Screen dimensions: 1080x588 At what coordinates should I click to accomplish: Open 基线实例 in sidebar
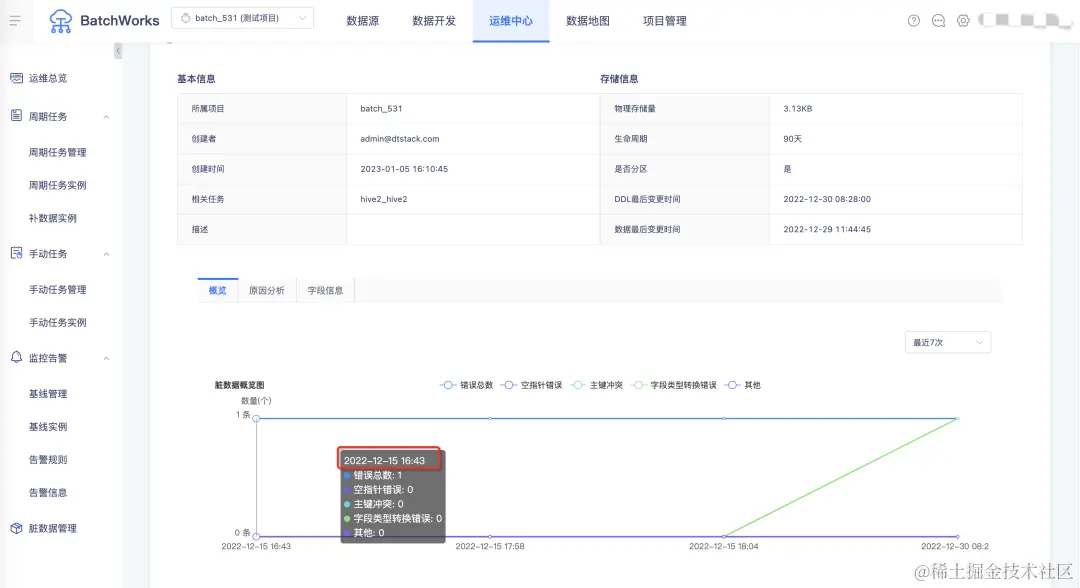click(x=48, y=427)
